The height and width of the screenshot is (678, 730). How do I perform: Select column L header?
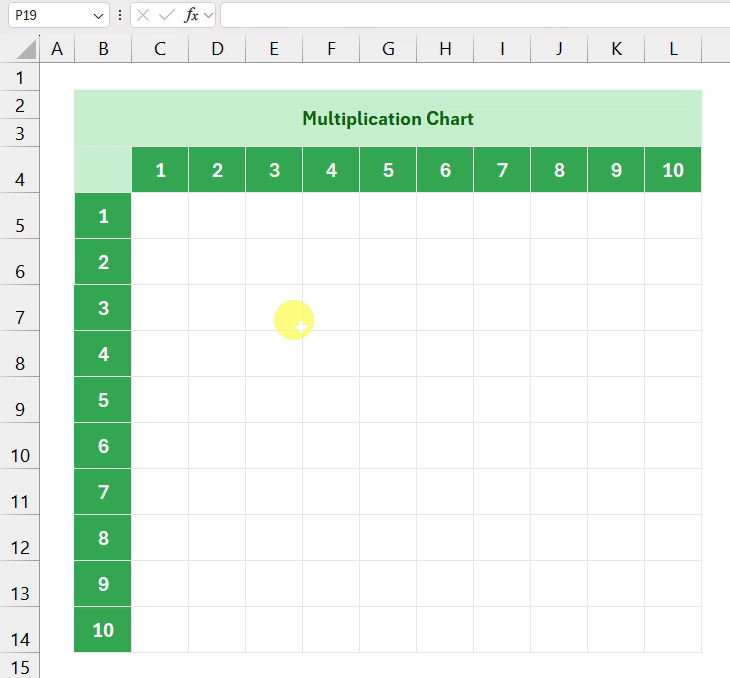click(673, 49)
